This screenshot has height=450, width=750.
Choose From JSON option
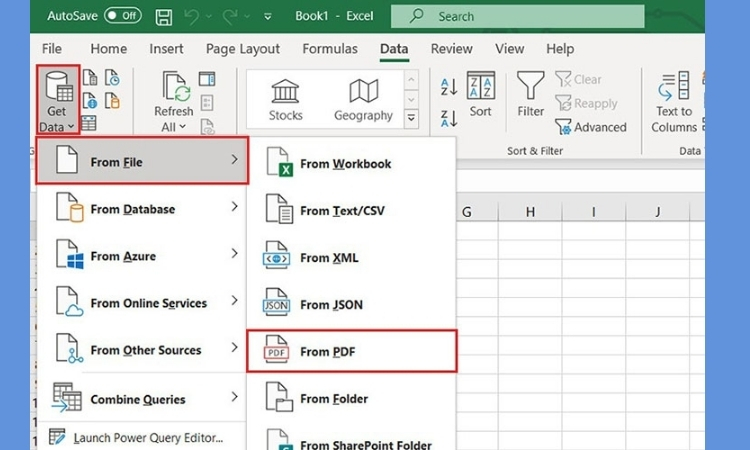[x=352, y=304]
